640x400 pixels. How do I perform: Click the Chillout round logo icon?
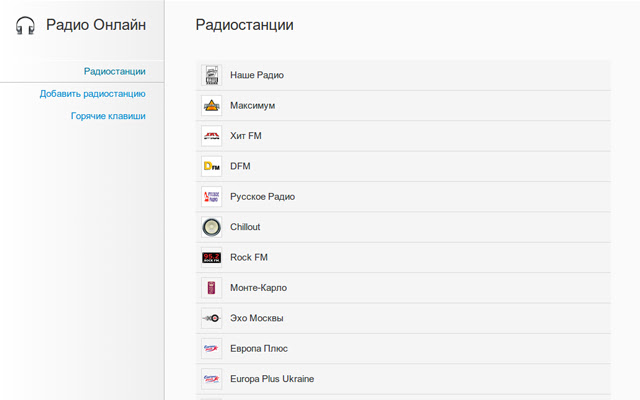[211, 227]
